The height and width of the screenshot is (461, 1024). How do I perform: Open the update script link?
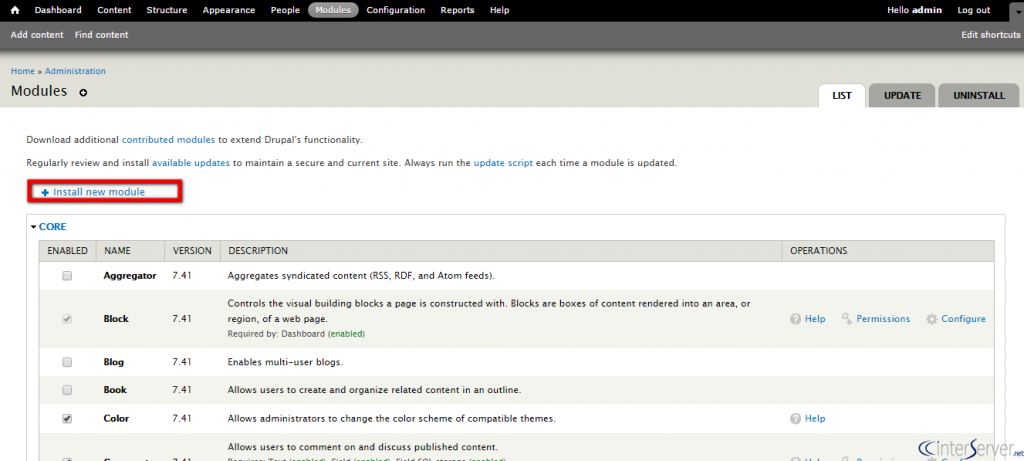(504, 163)
